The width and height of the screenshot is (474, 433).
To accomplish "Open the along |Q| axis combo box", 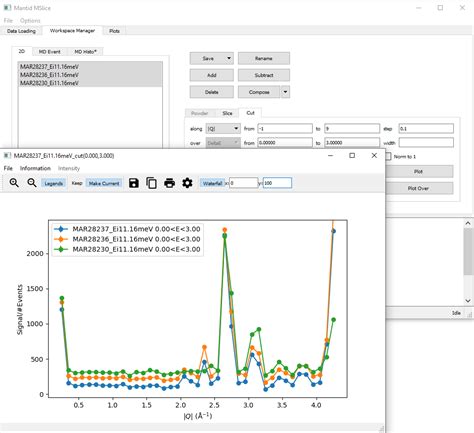I will coord(223,129).
